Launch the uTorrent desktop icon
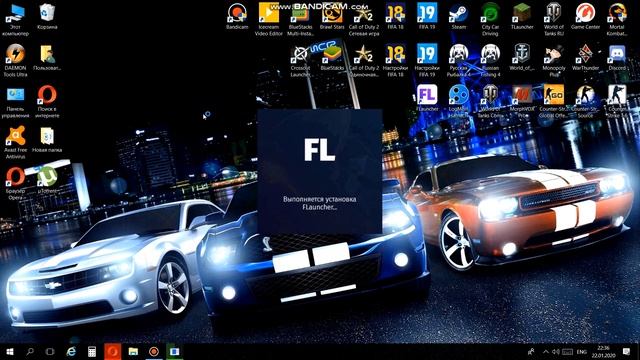Viewport: 640px width, 360px height. 47,180
